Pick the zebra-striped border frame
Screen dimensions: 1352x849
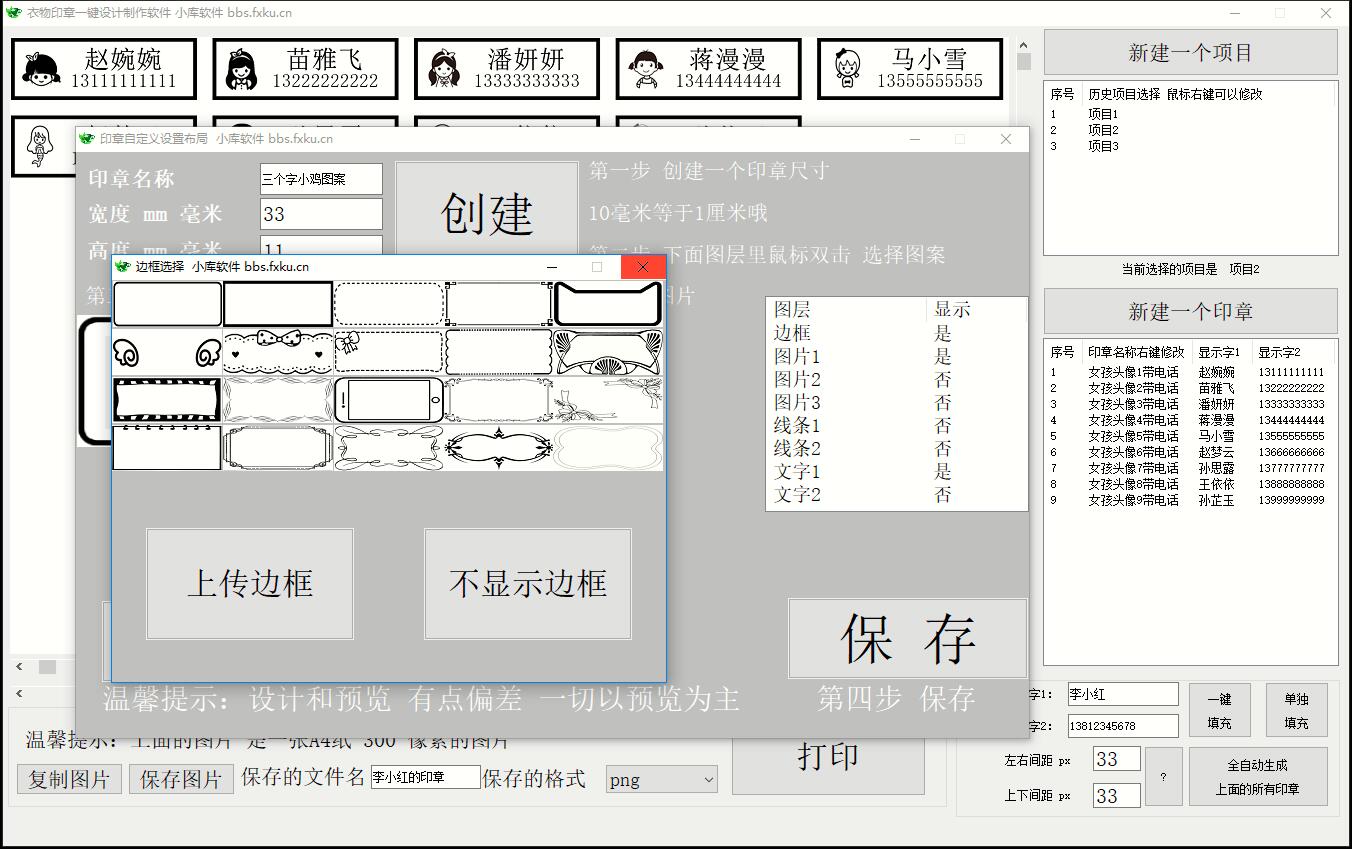[167, 400]
